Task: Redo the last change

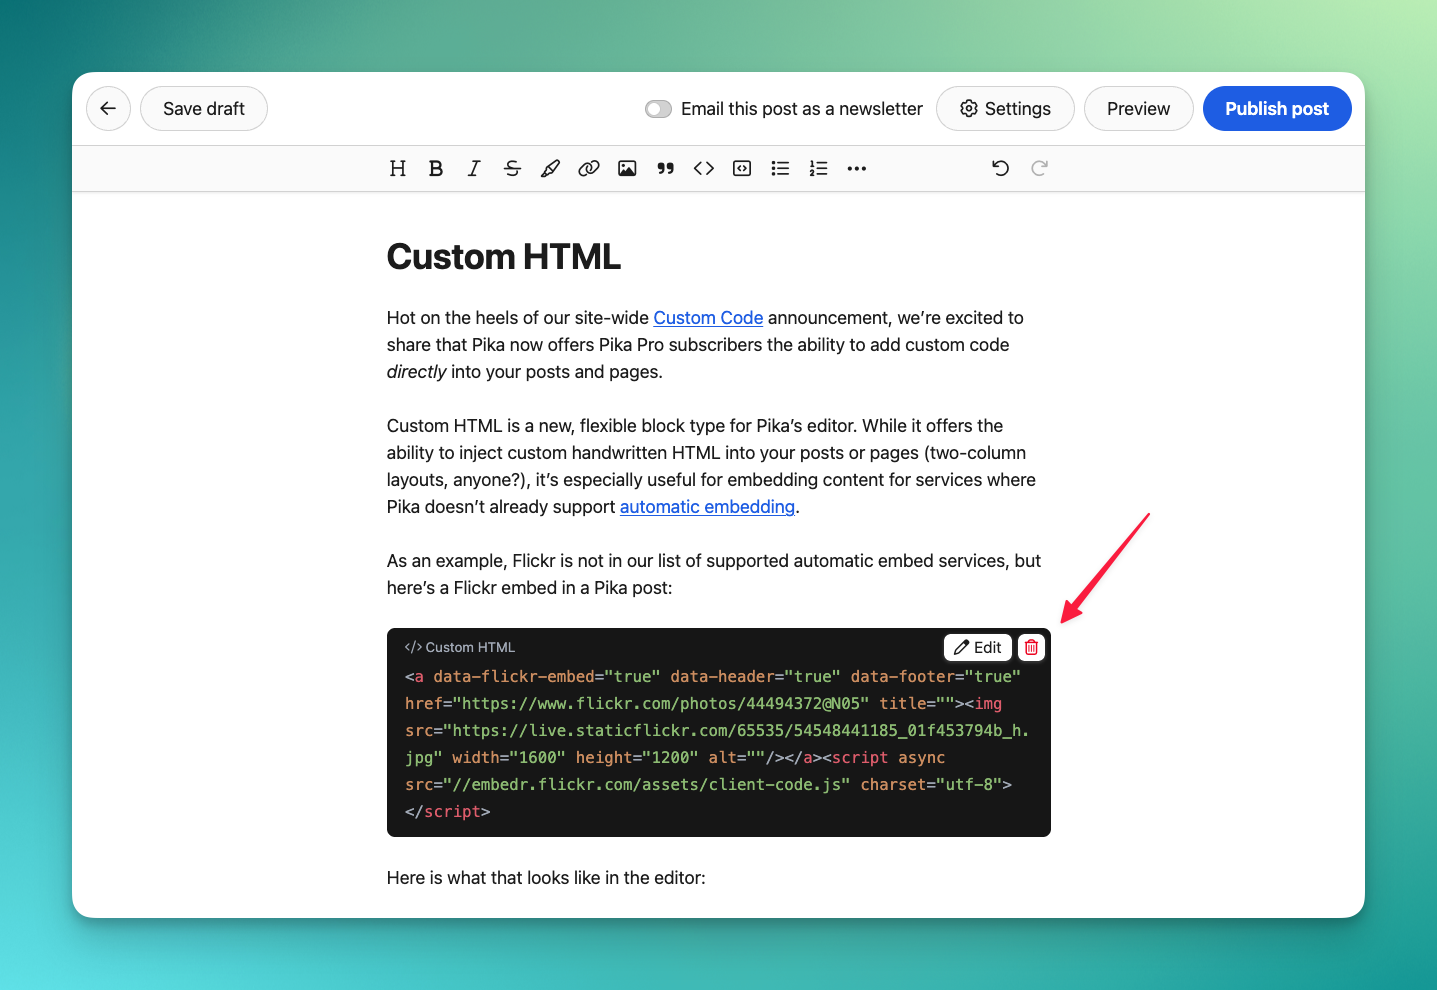Action: [1039, 168]
